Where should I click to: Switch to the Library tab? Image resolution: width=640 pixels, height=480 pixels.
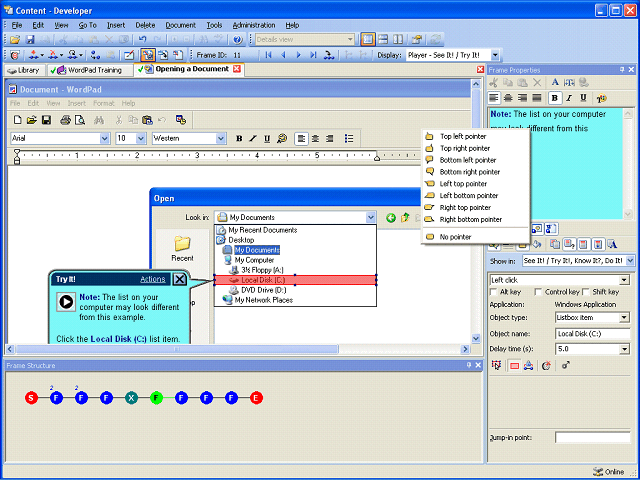(x=24, y=70)
